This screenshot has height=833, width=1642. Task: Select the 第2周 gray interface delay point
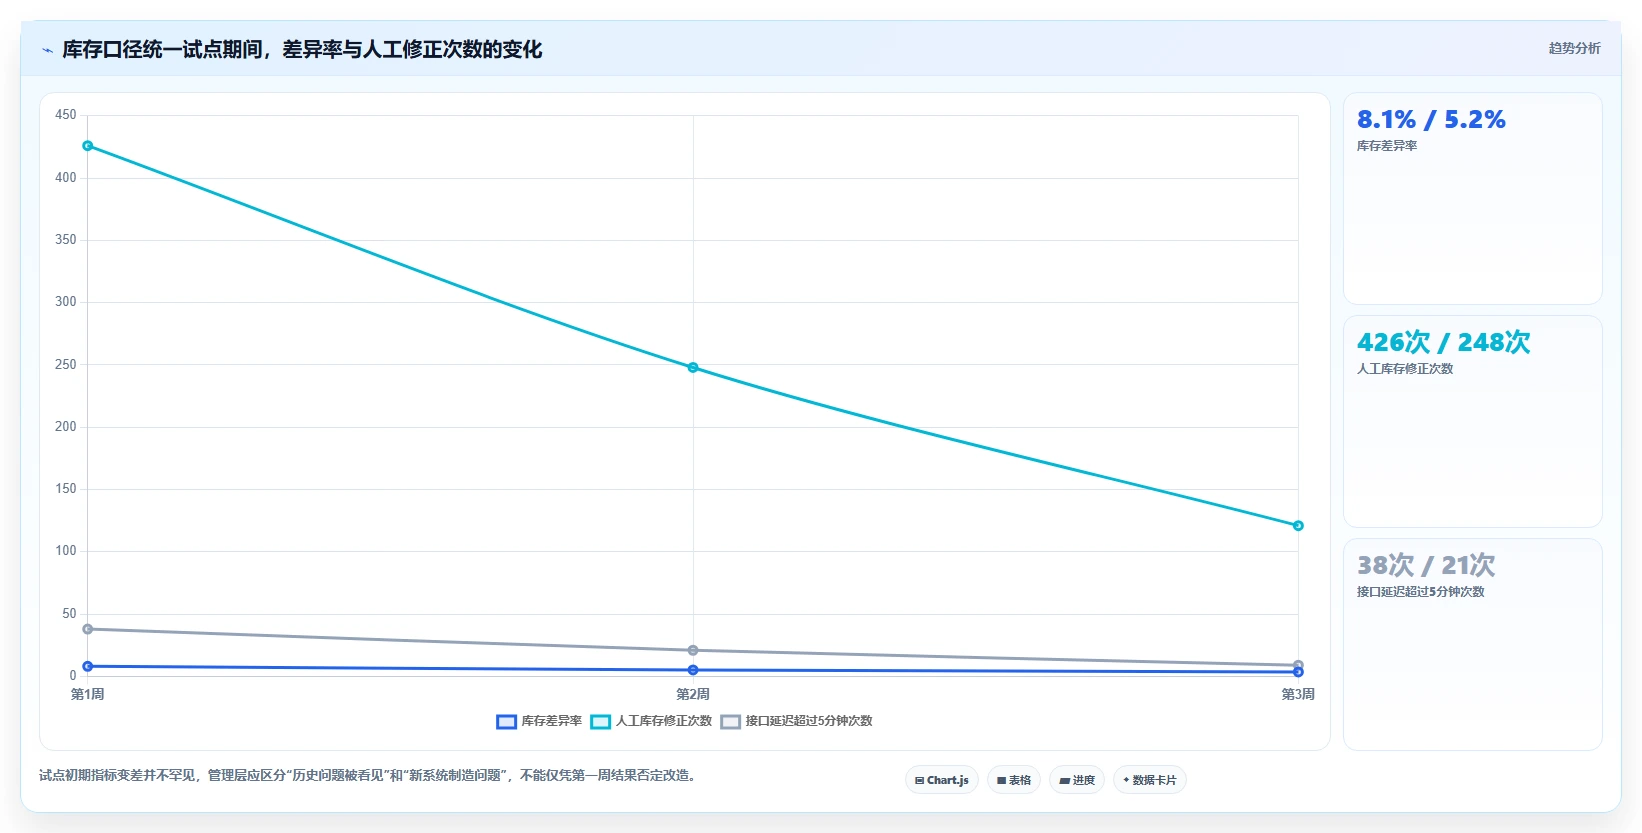[x=693, y=650]
